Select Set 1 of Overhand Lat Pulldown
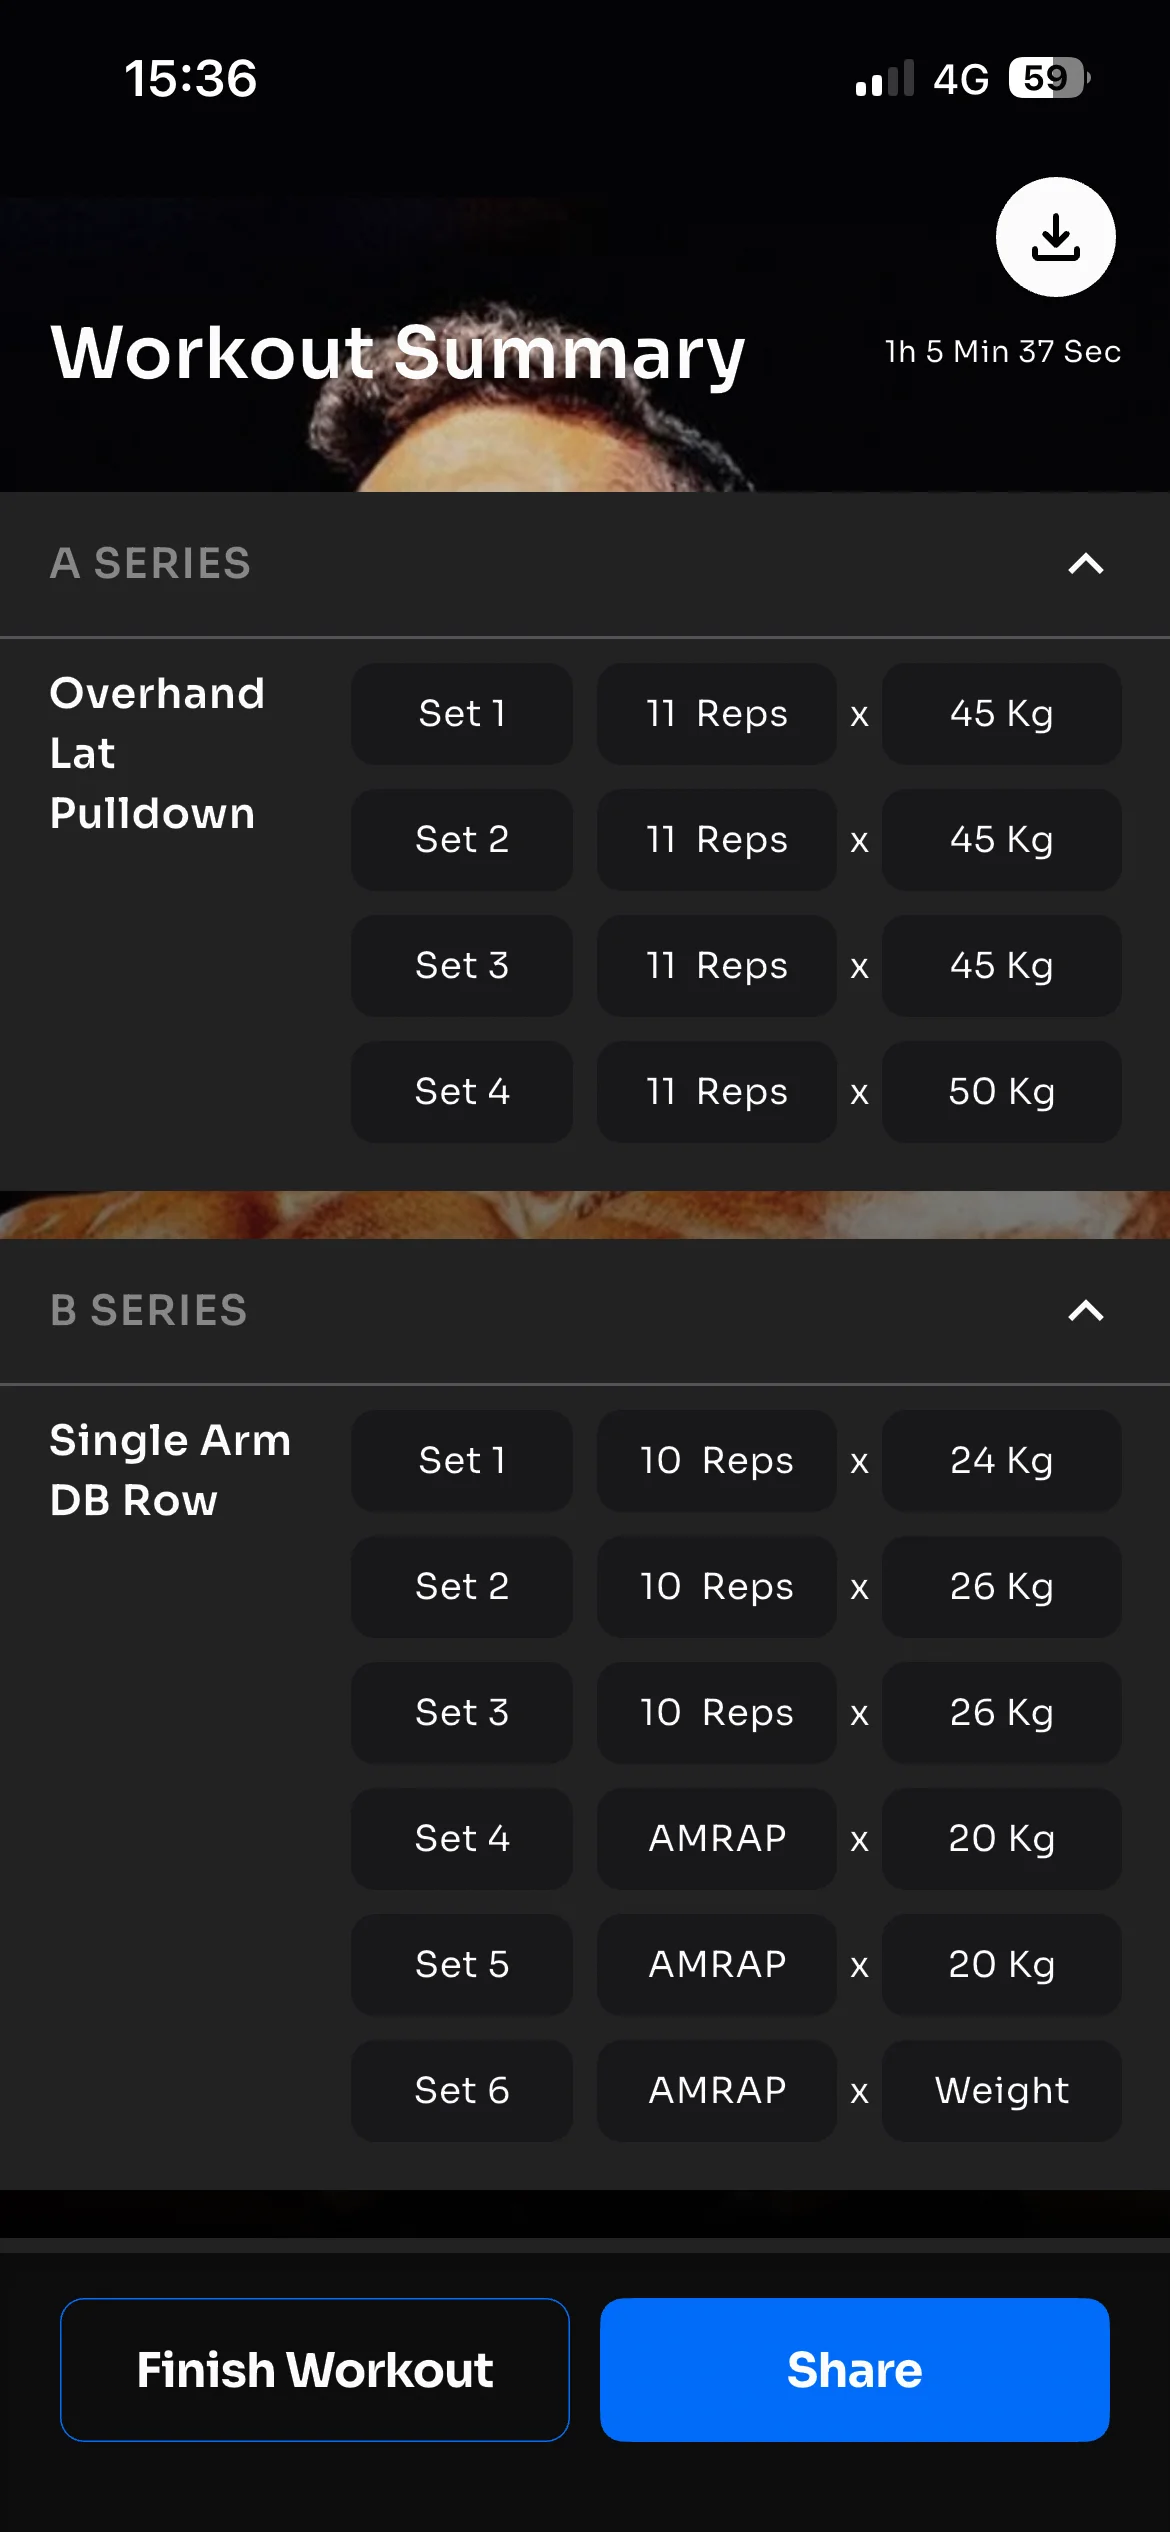Image resolution: width=1170 pixels, height=2532 pixels. coord(461,713)
